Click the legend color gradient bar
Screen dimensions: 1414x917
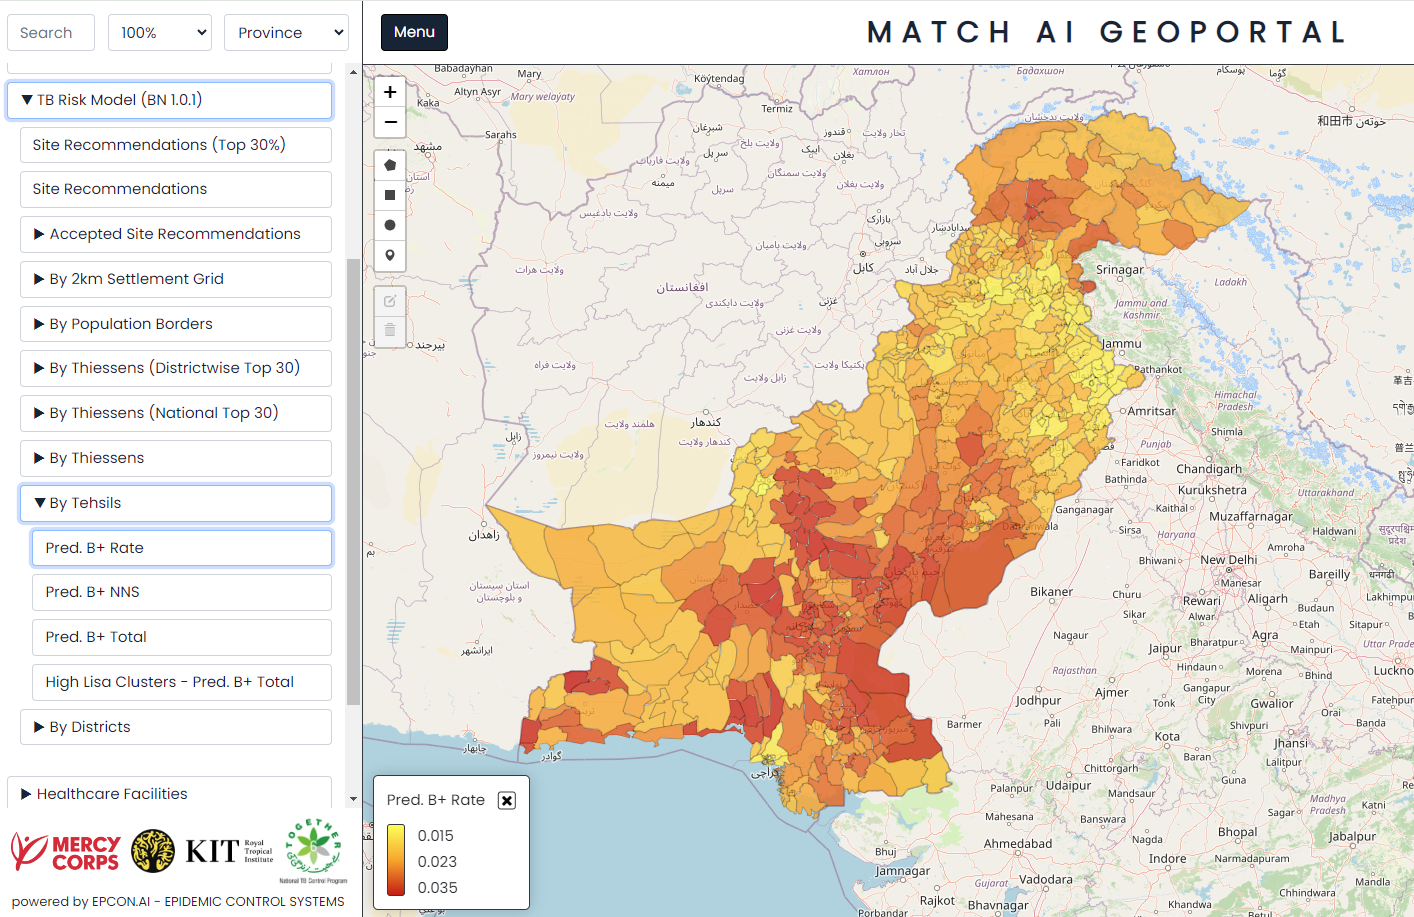click(x=396, y=860)
